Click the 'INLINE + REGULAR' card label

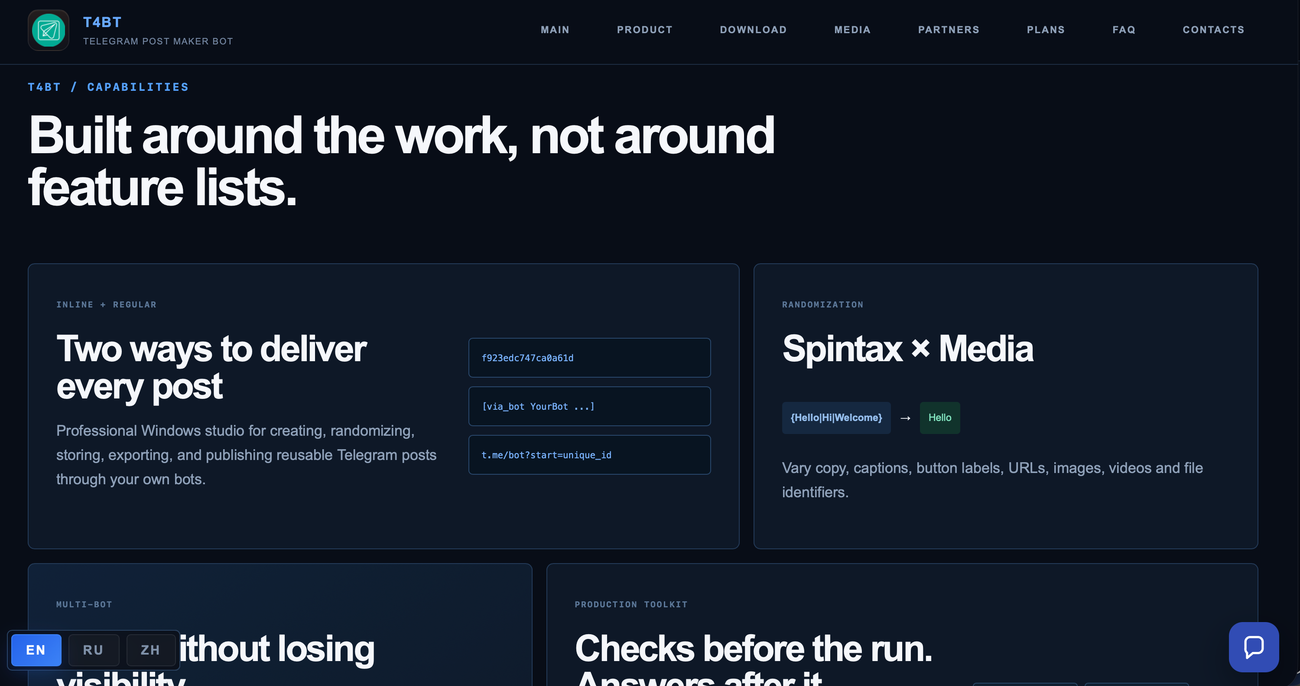pyautogui.click(x=106, y=305)
